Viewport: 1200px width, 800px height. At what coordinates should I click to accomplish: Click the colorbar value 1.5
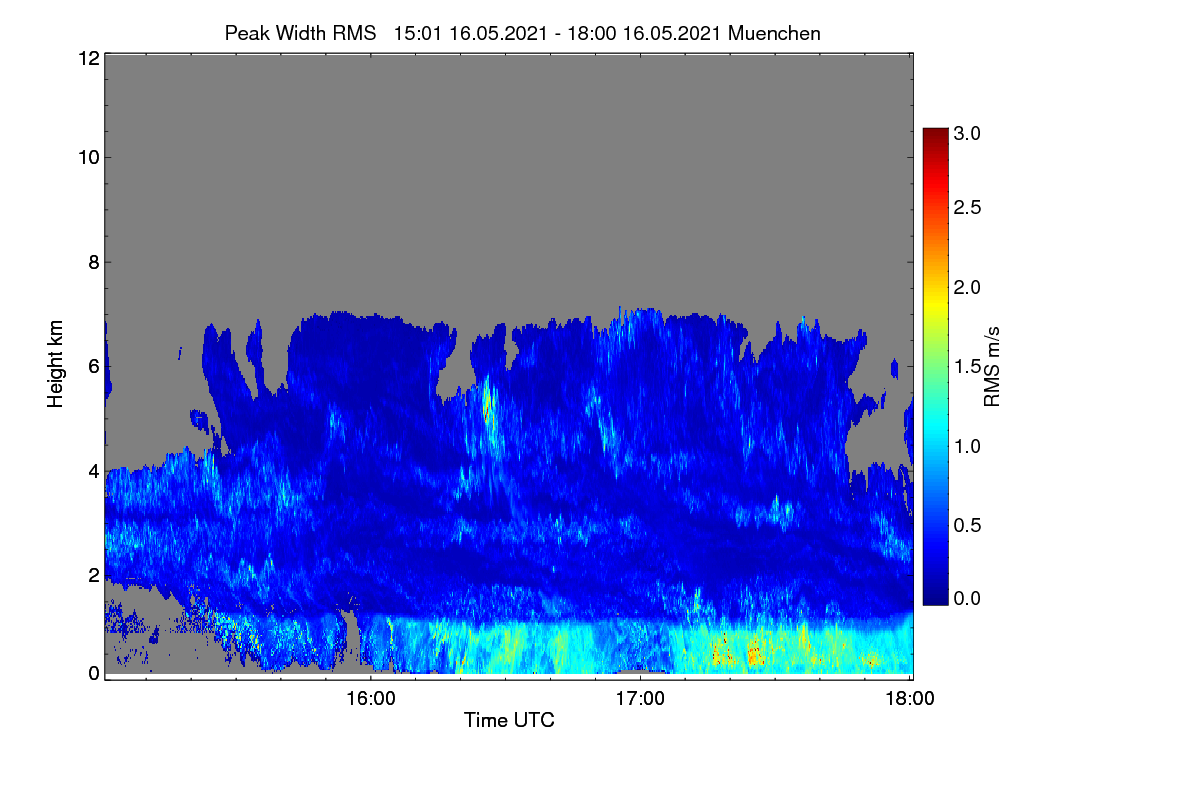click(x=967, y=367)
